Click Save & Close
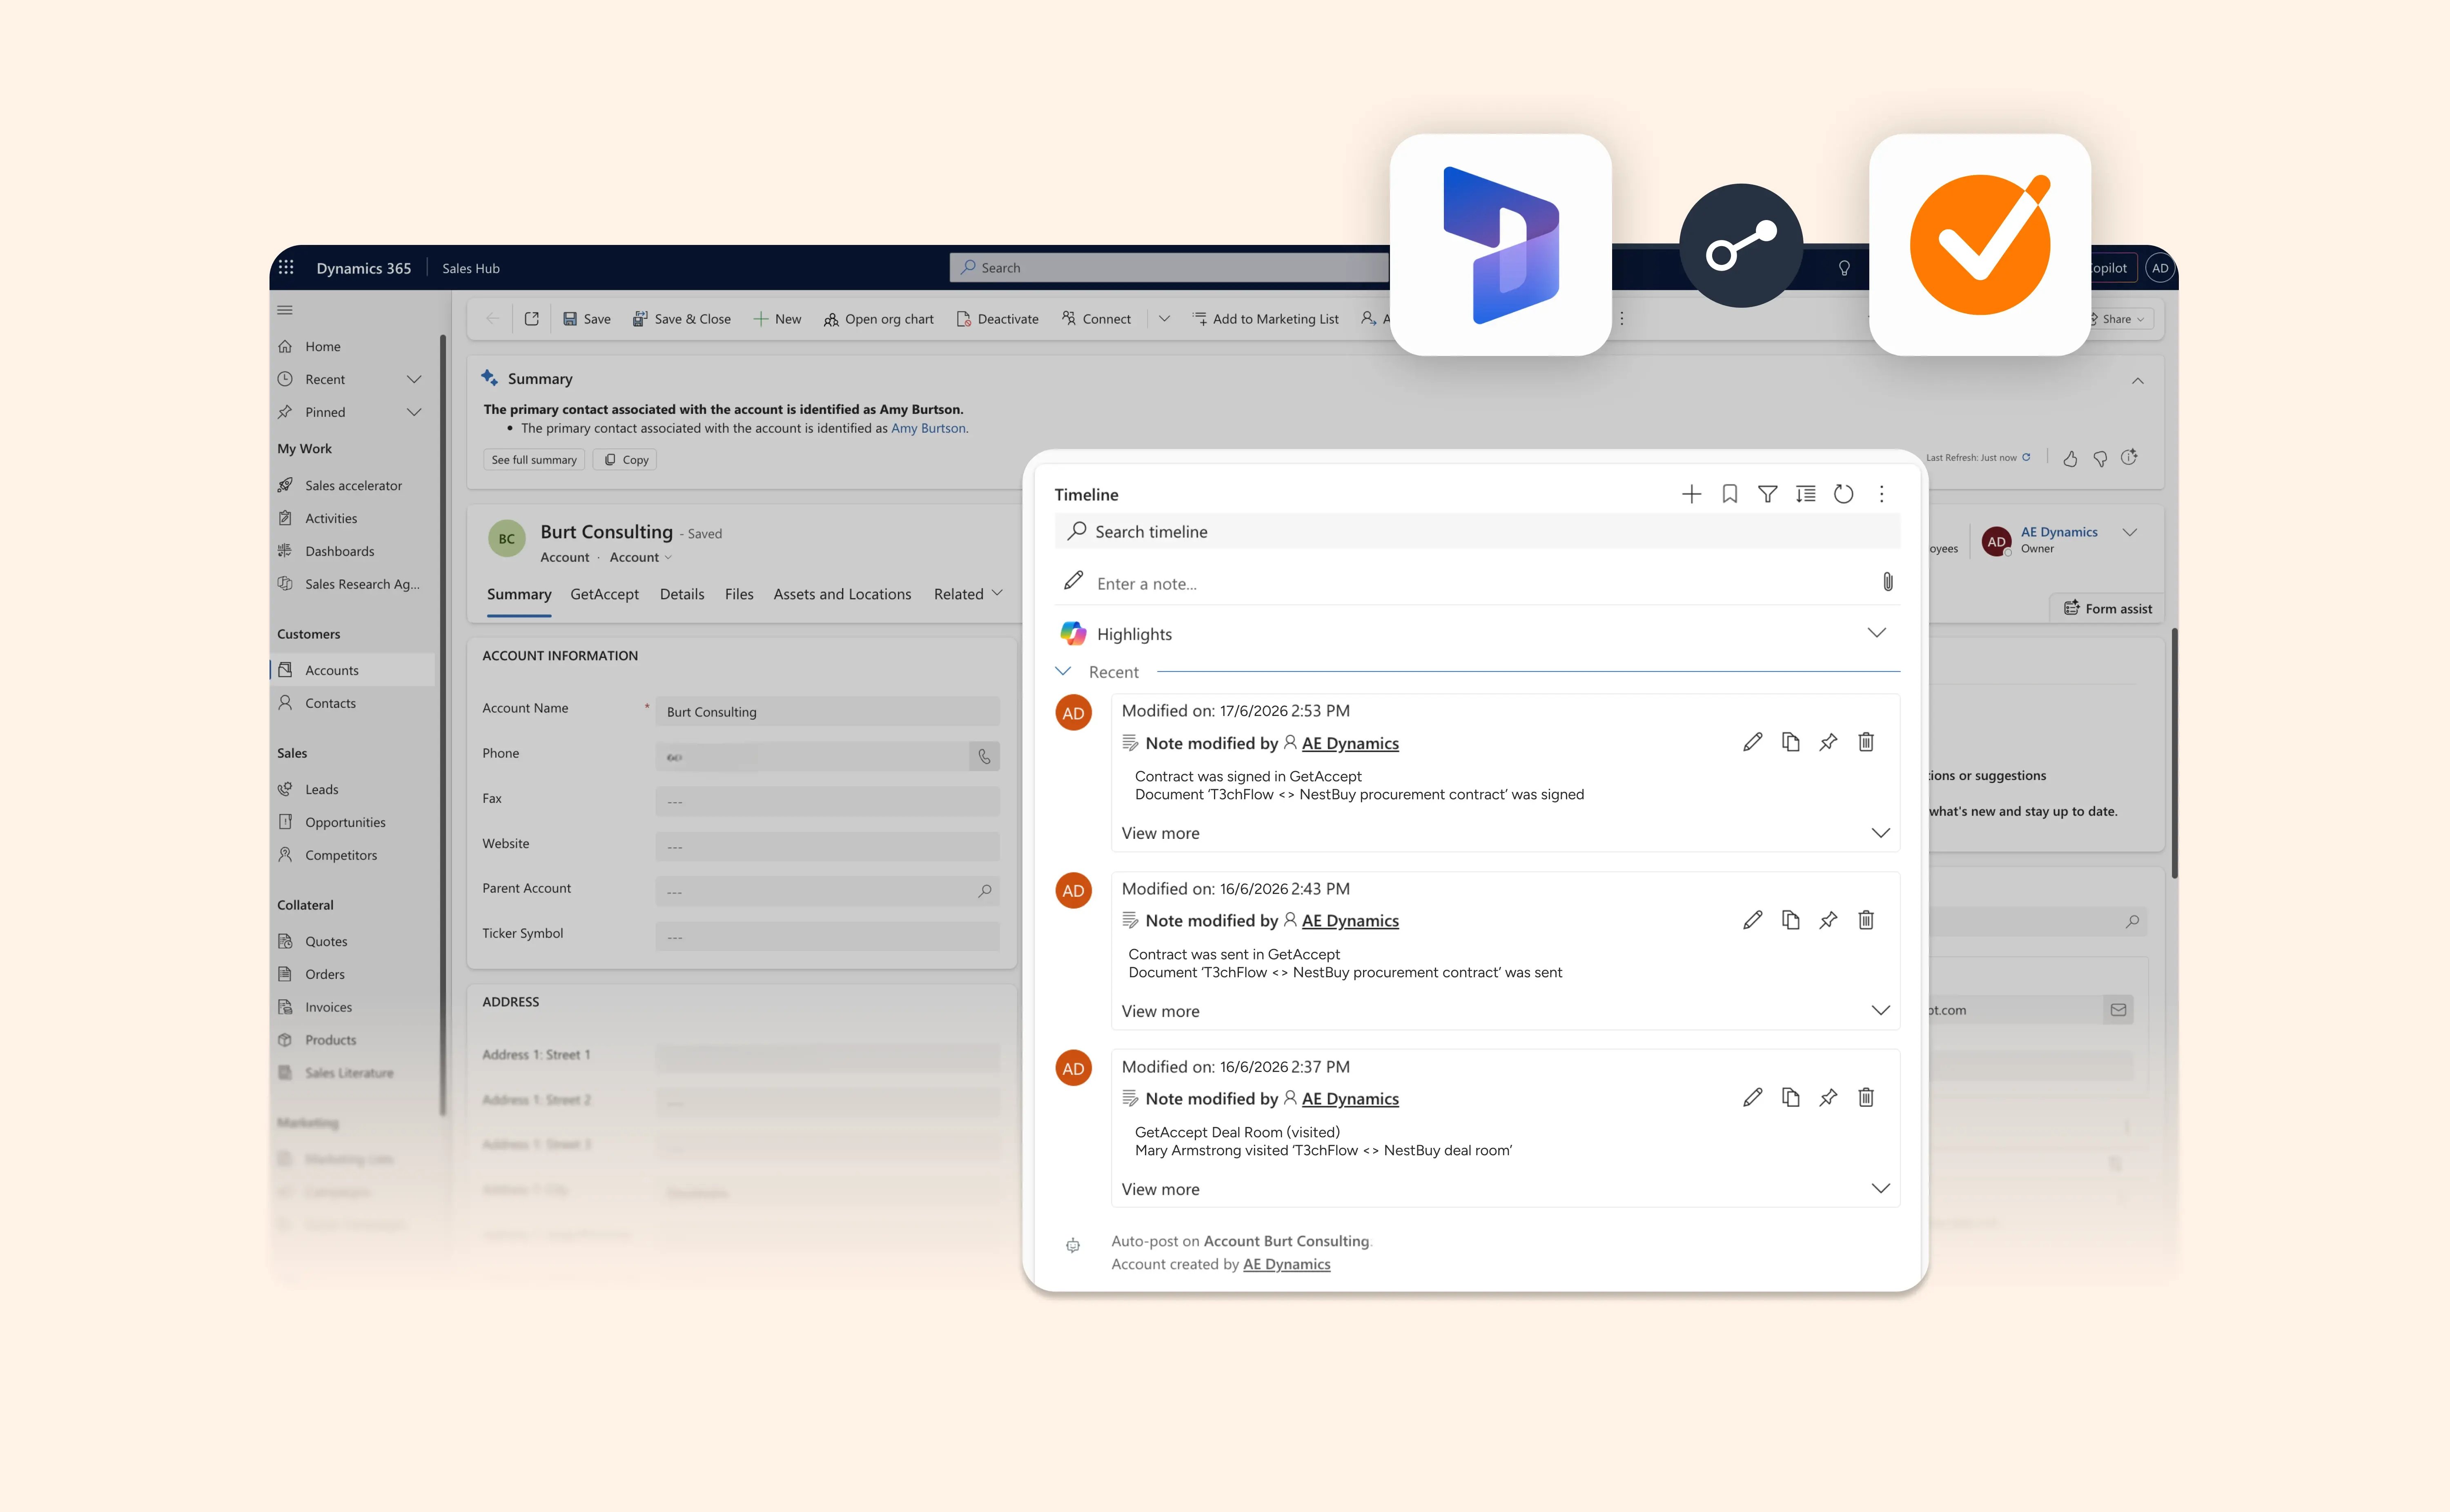 pos(682,319)
